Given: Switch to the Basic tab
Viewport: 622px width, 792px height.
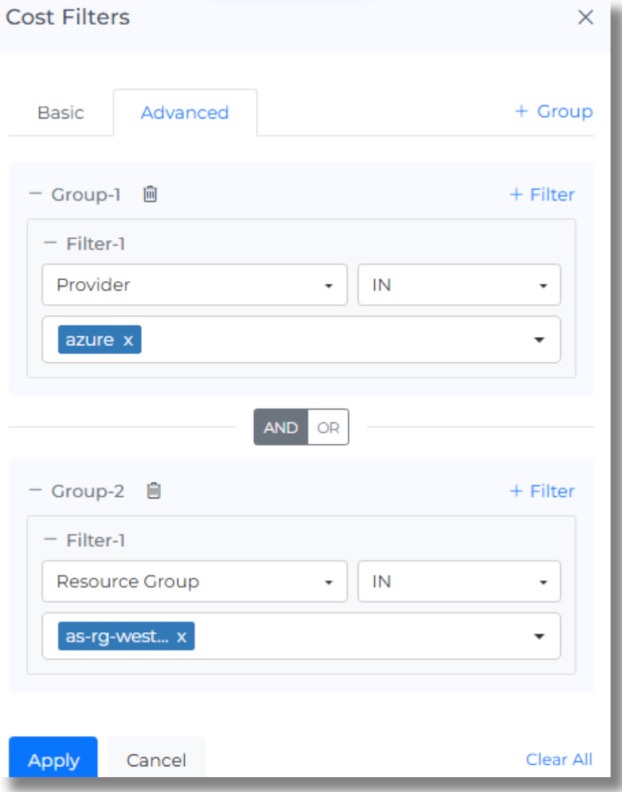Looking at the screenshot, I should [60, 113].
